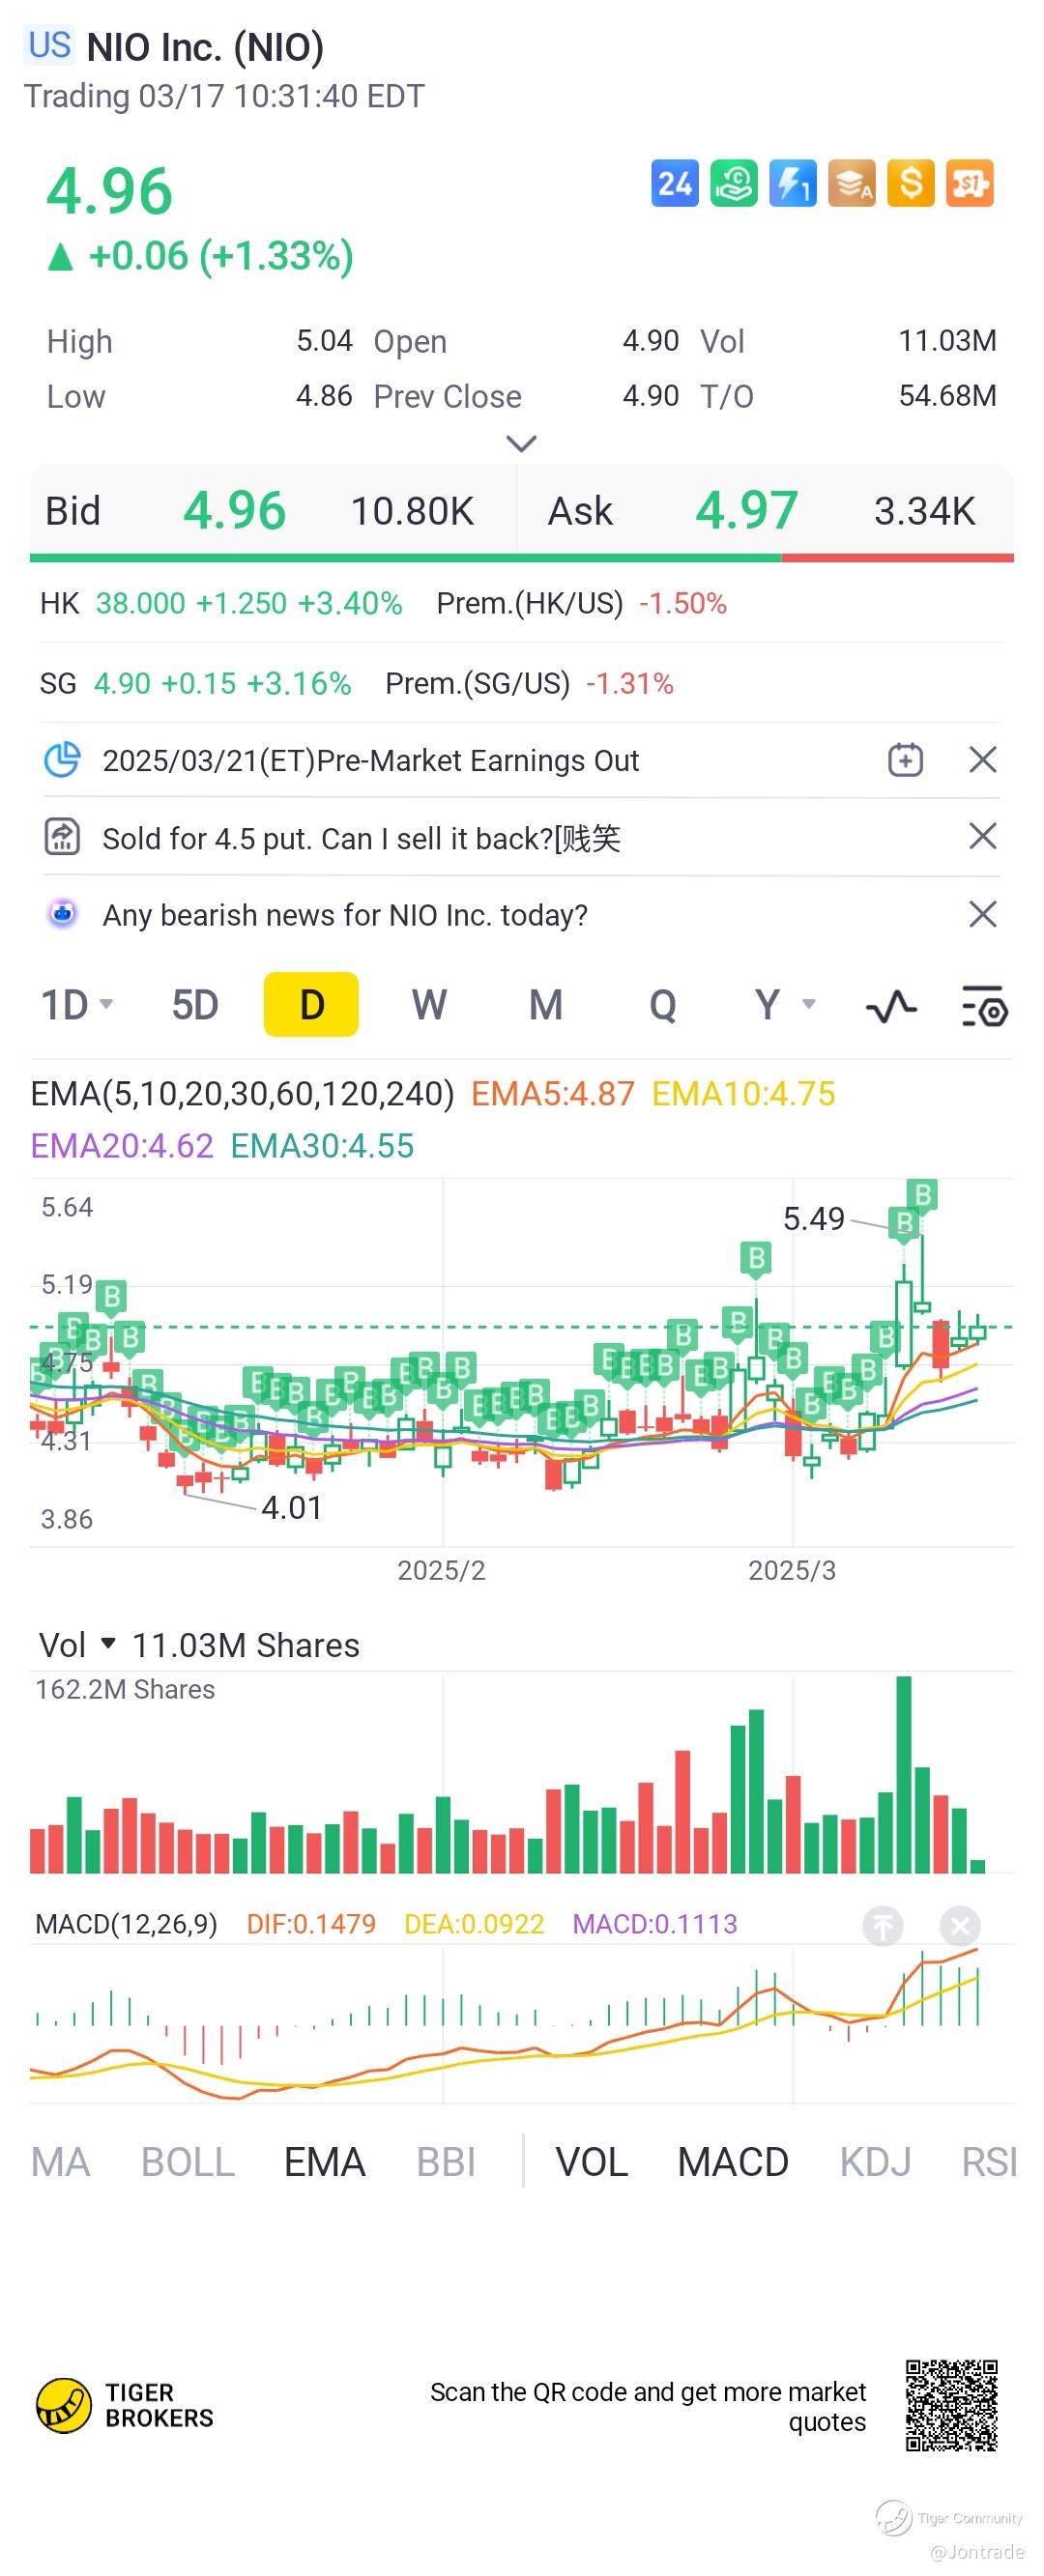Tap the orange dollar sign icon
Viewport: 1044px width, 2576px height.
tap(910, 183)
